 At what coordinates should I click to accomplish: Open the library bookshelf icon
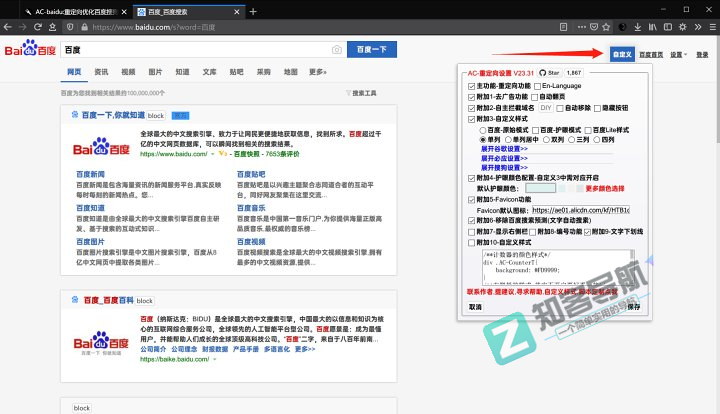coord(652,27)
